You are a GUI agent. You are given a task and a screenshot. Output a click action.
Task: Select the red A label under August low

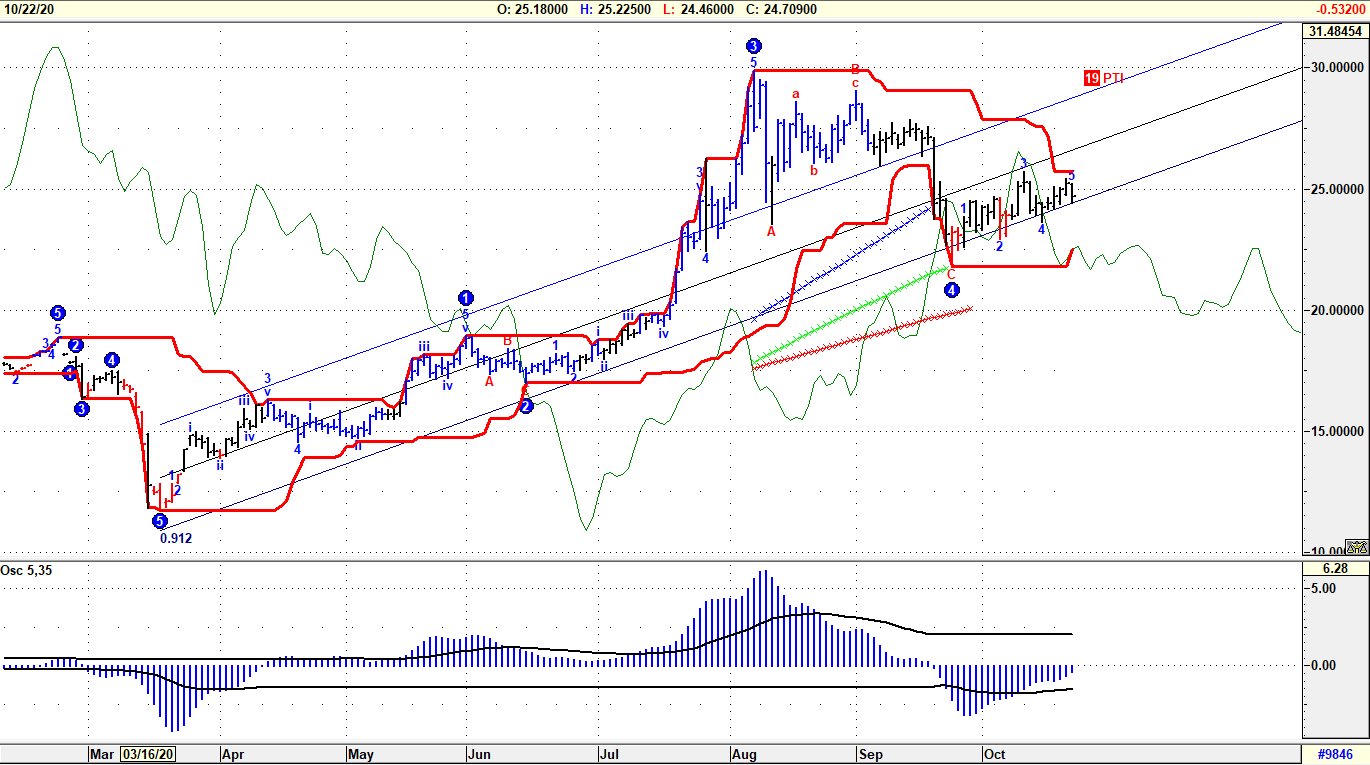[x=771, y=231]
